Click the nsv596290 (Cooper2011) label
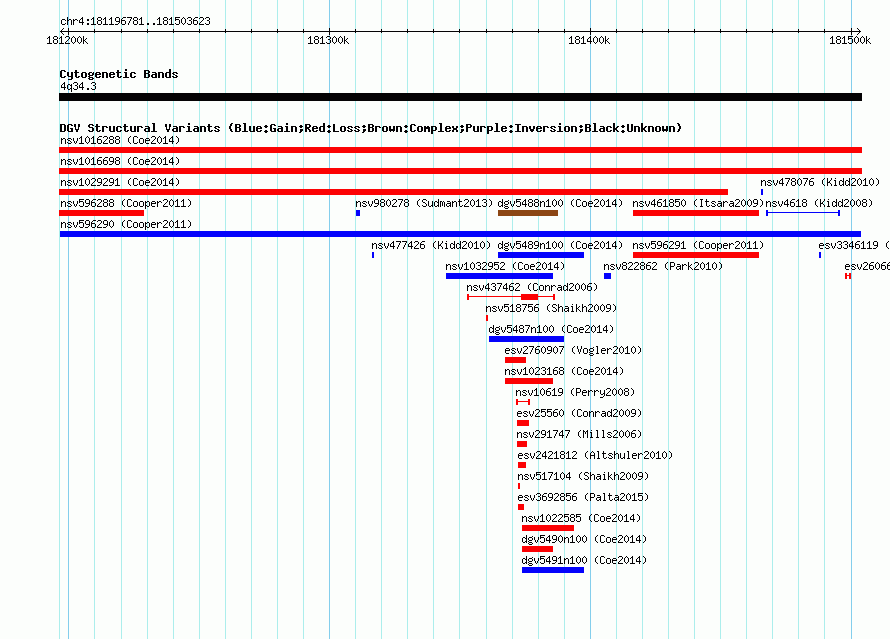 [x=126, y=224]
